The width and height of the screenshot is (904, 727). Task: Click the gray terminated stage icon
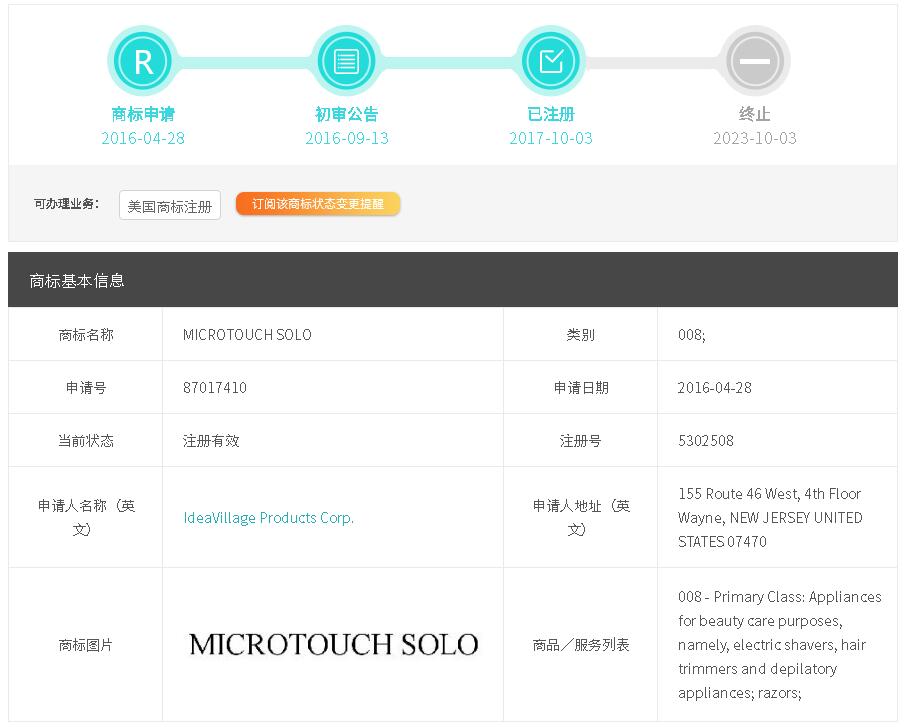pos(754,62)
